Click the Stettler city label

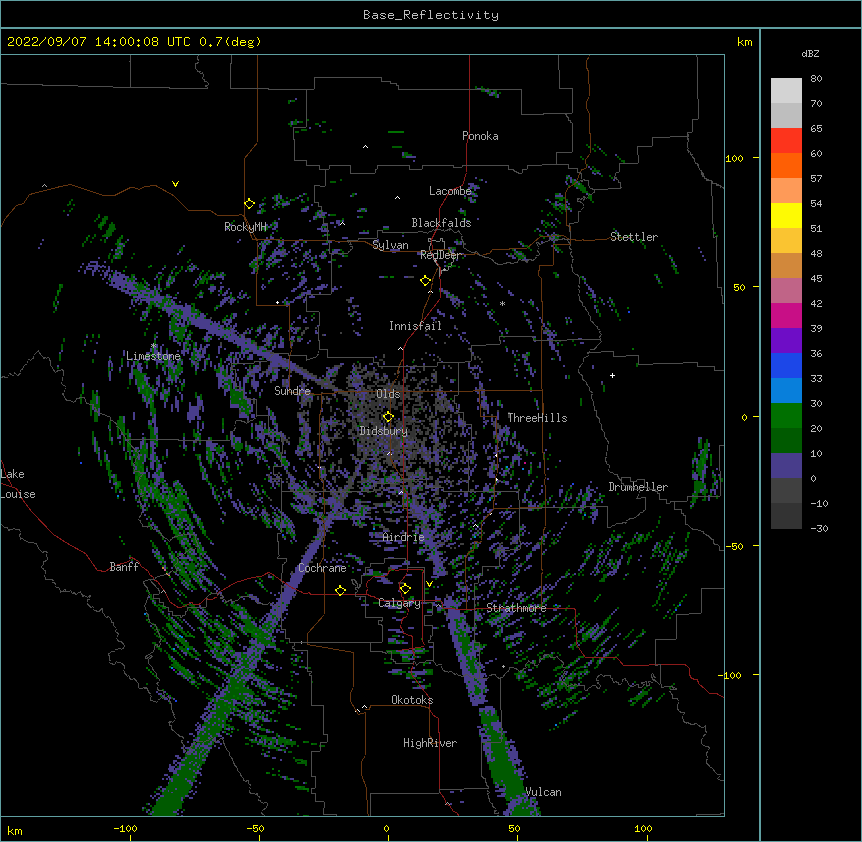634,237
